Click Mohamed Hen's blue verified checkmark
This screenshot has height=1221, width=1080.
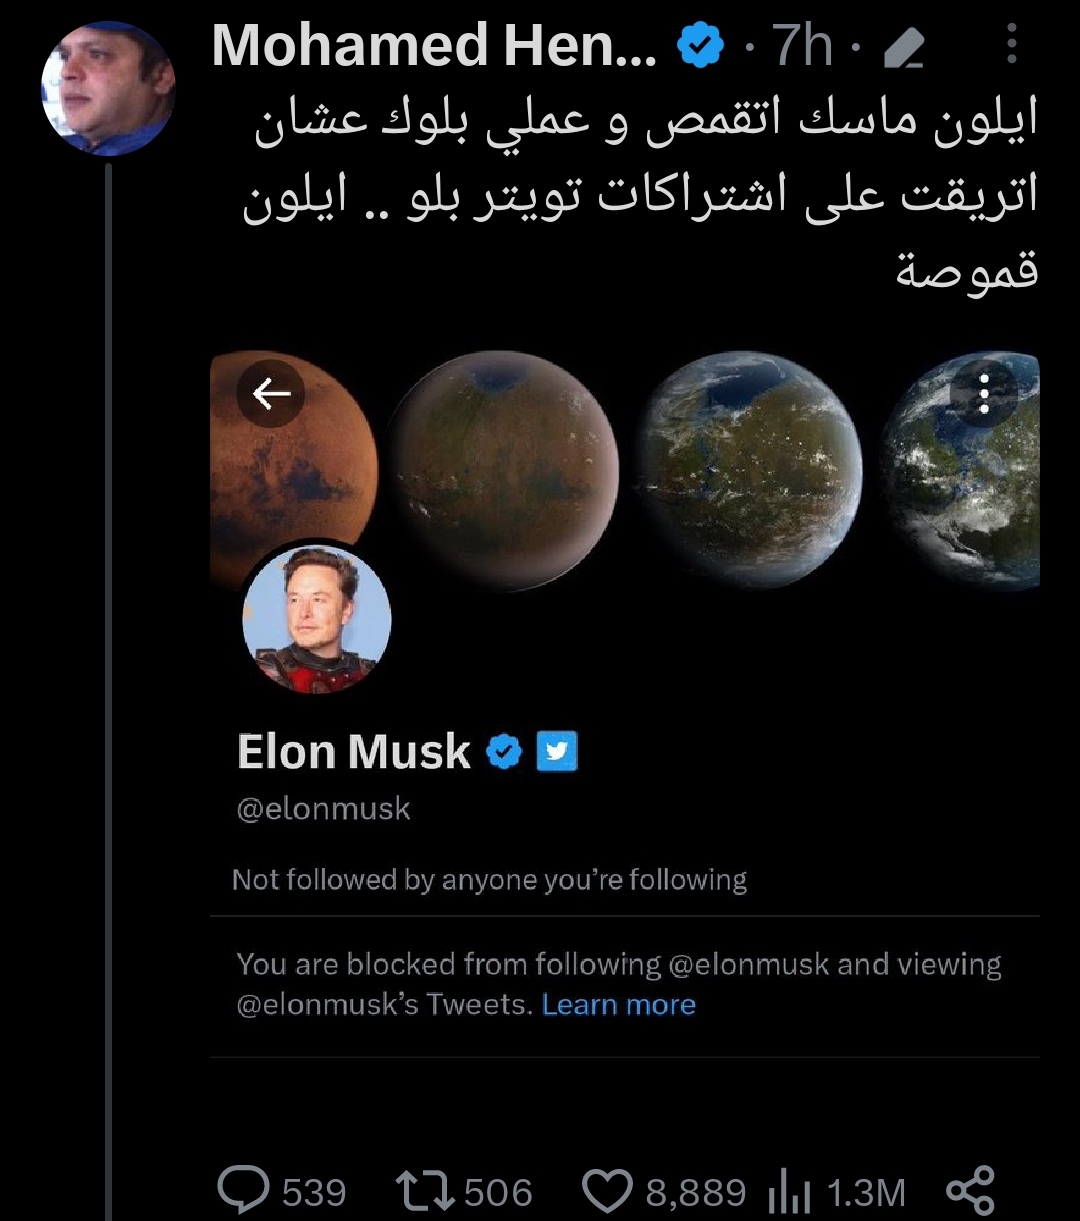tap(700, 47)
